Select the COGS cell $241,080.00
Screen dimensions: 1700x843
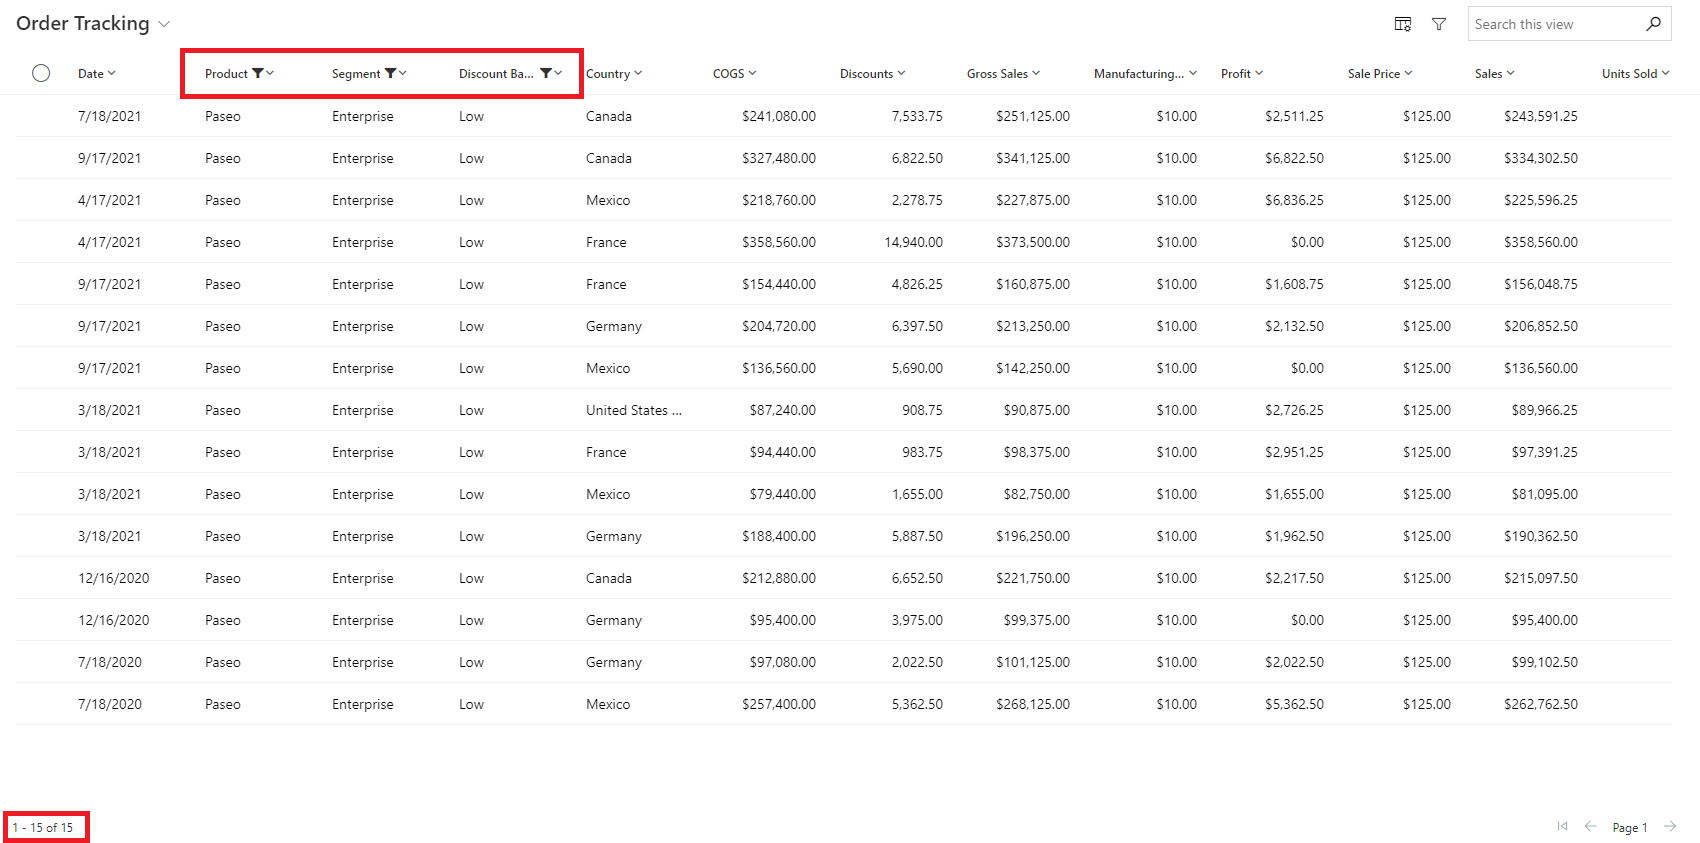pyautogui.click(x=779, y=116)
